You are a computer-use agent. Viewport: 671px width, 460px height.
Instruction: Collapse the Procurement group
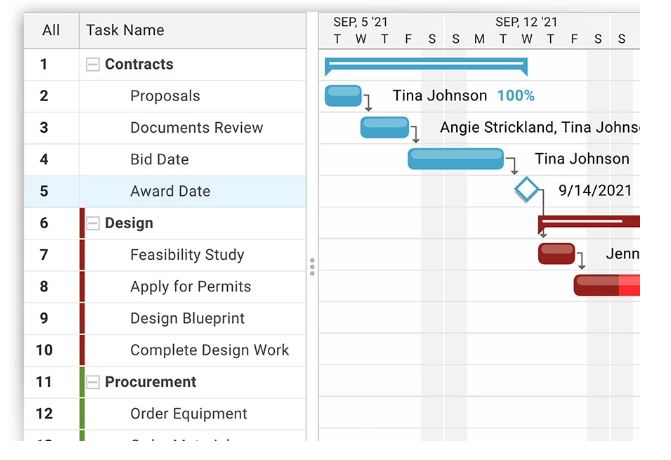(93, 382)
